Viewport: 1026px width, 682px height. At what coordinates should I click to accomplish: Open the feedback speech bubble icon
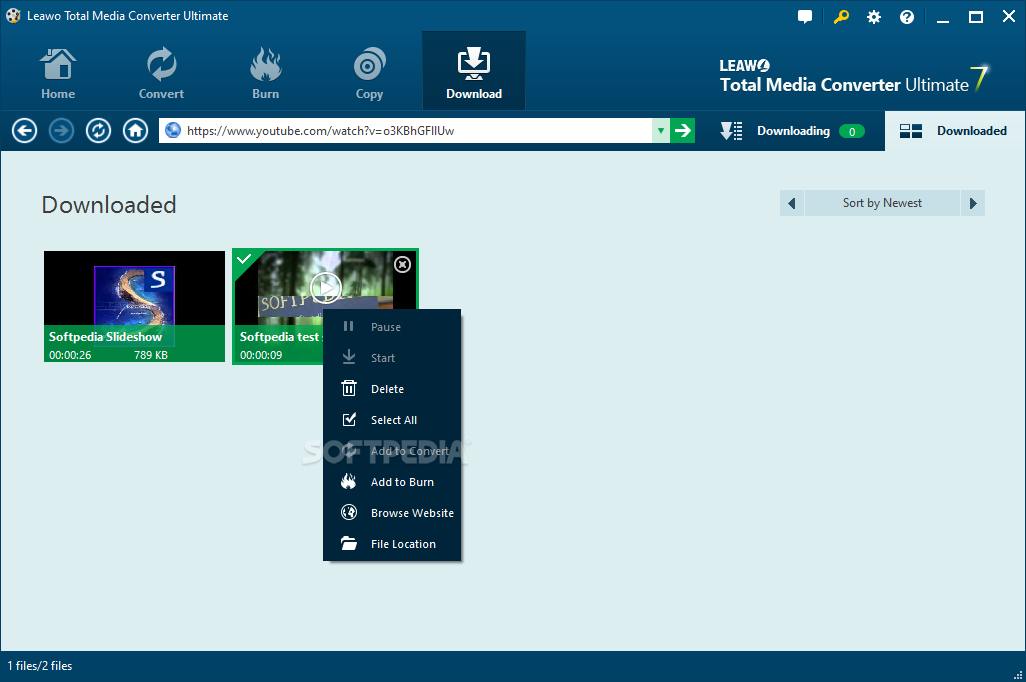[805, 17]
